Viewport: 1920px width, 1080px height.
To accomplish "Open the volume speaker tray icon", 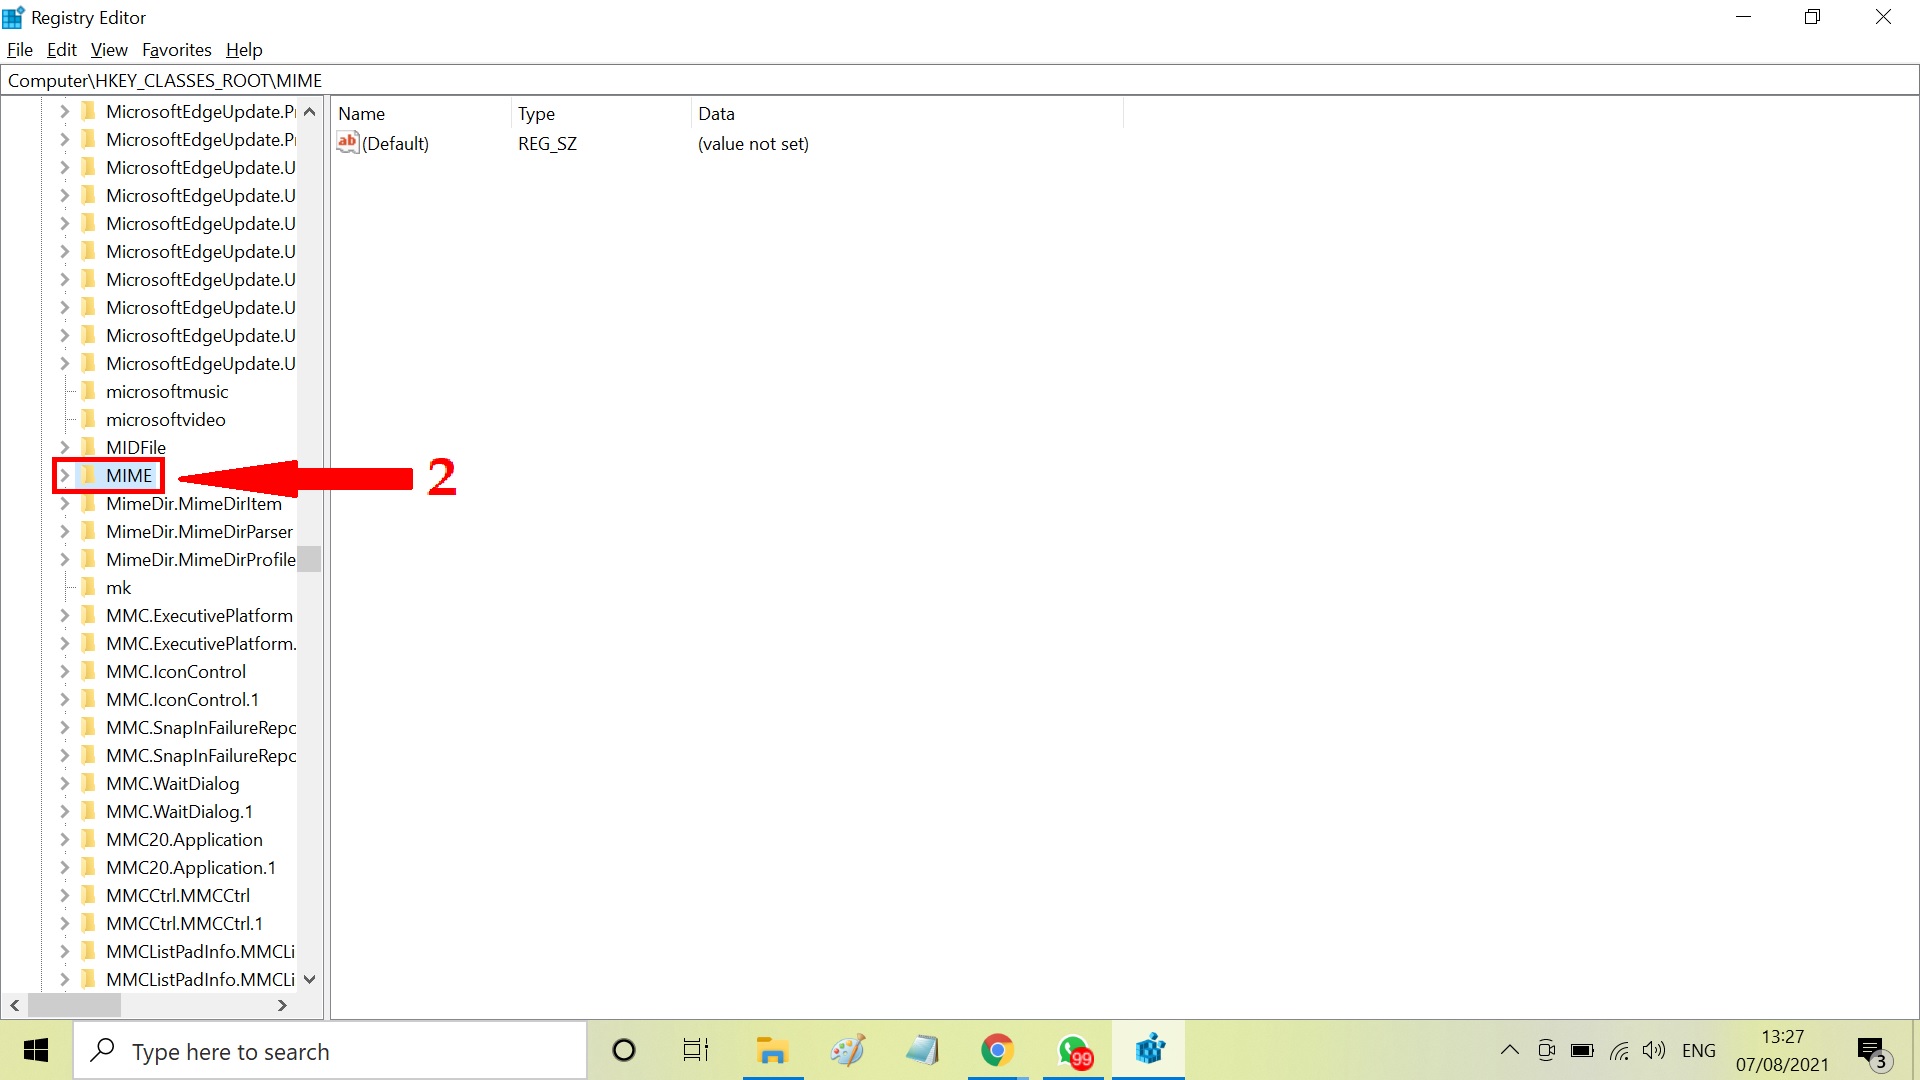I will (1654, 1050).
